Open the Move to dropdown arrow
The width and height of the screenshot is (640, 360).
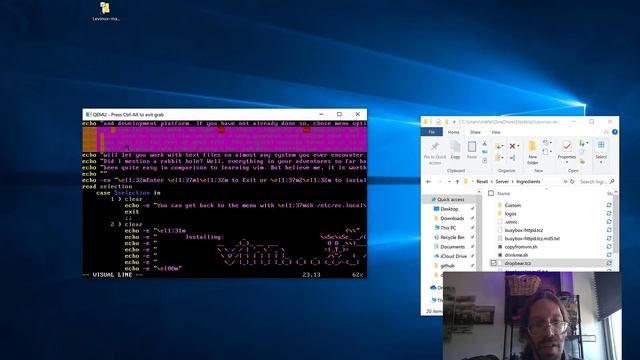502,146
